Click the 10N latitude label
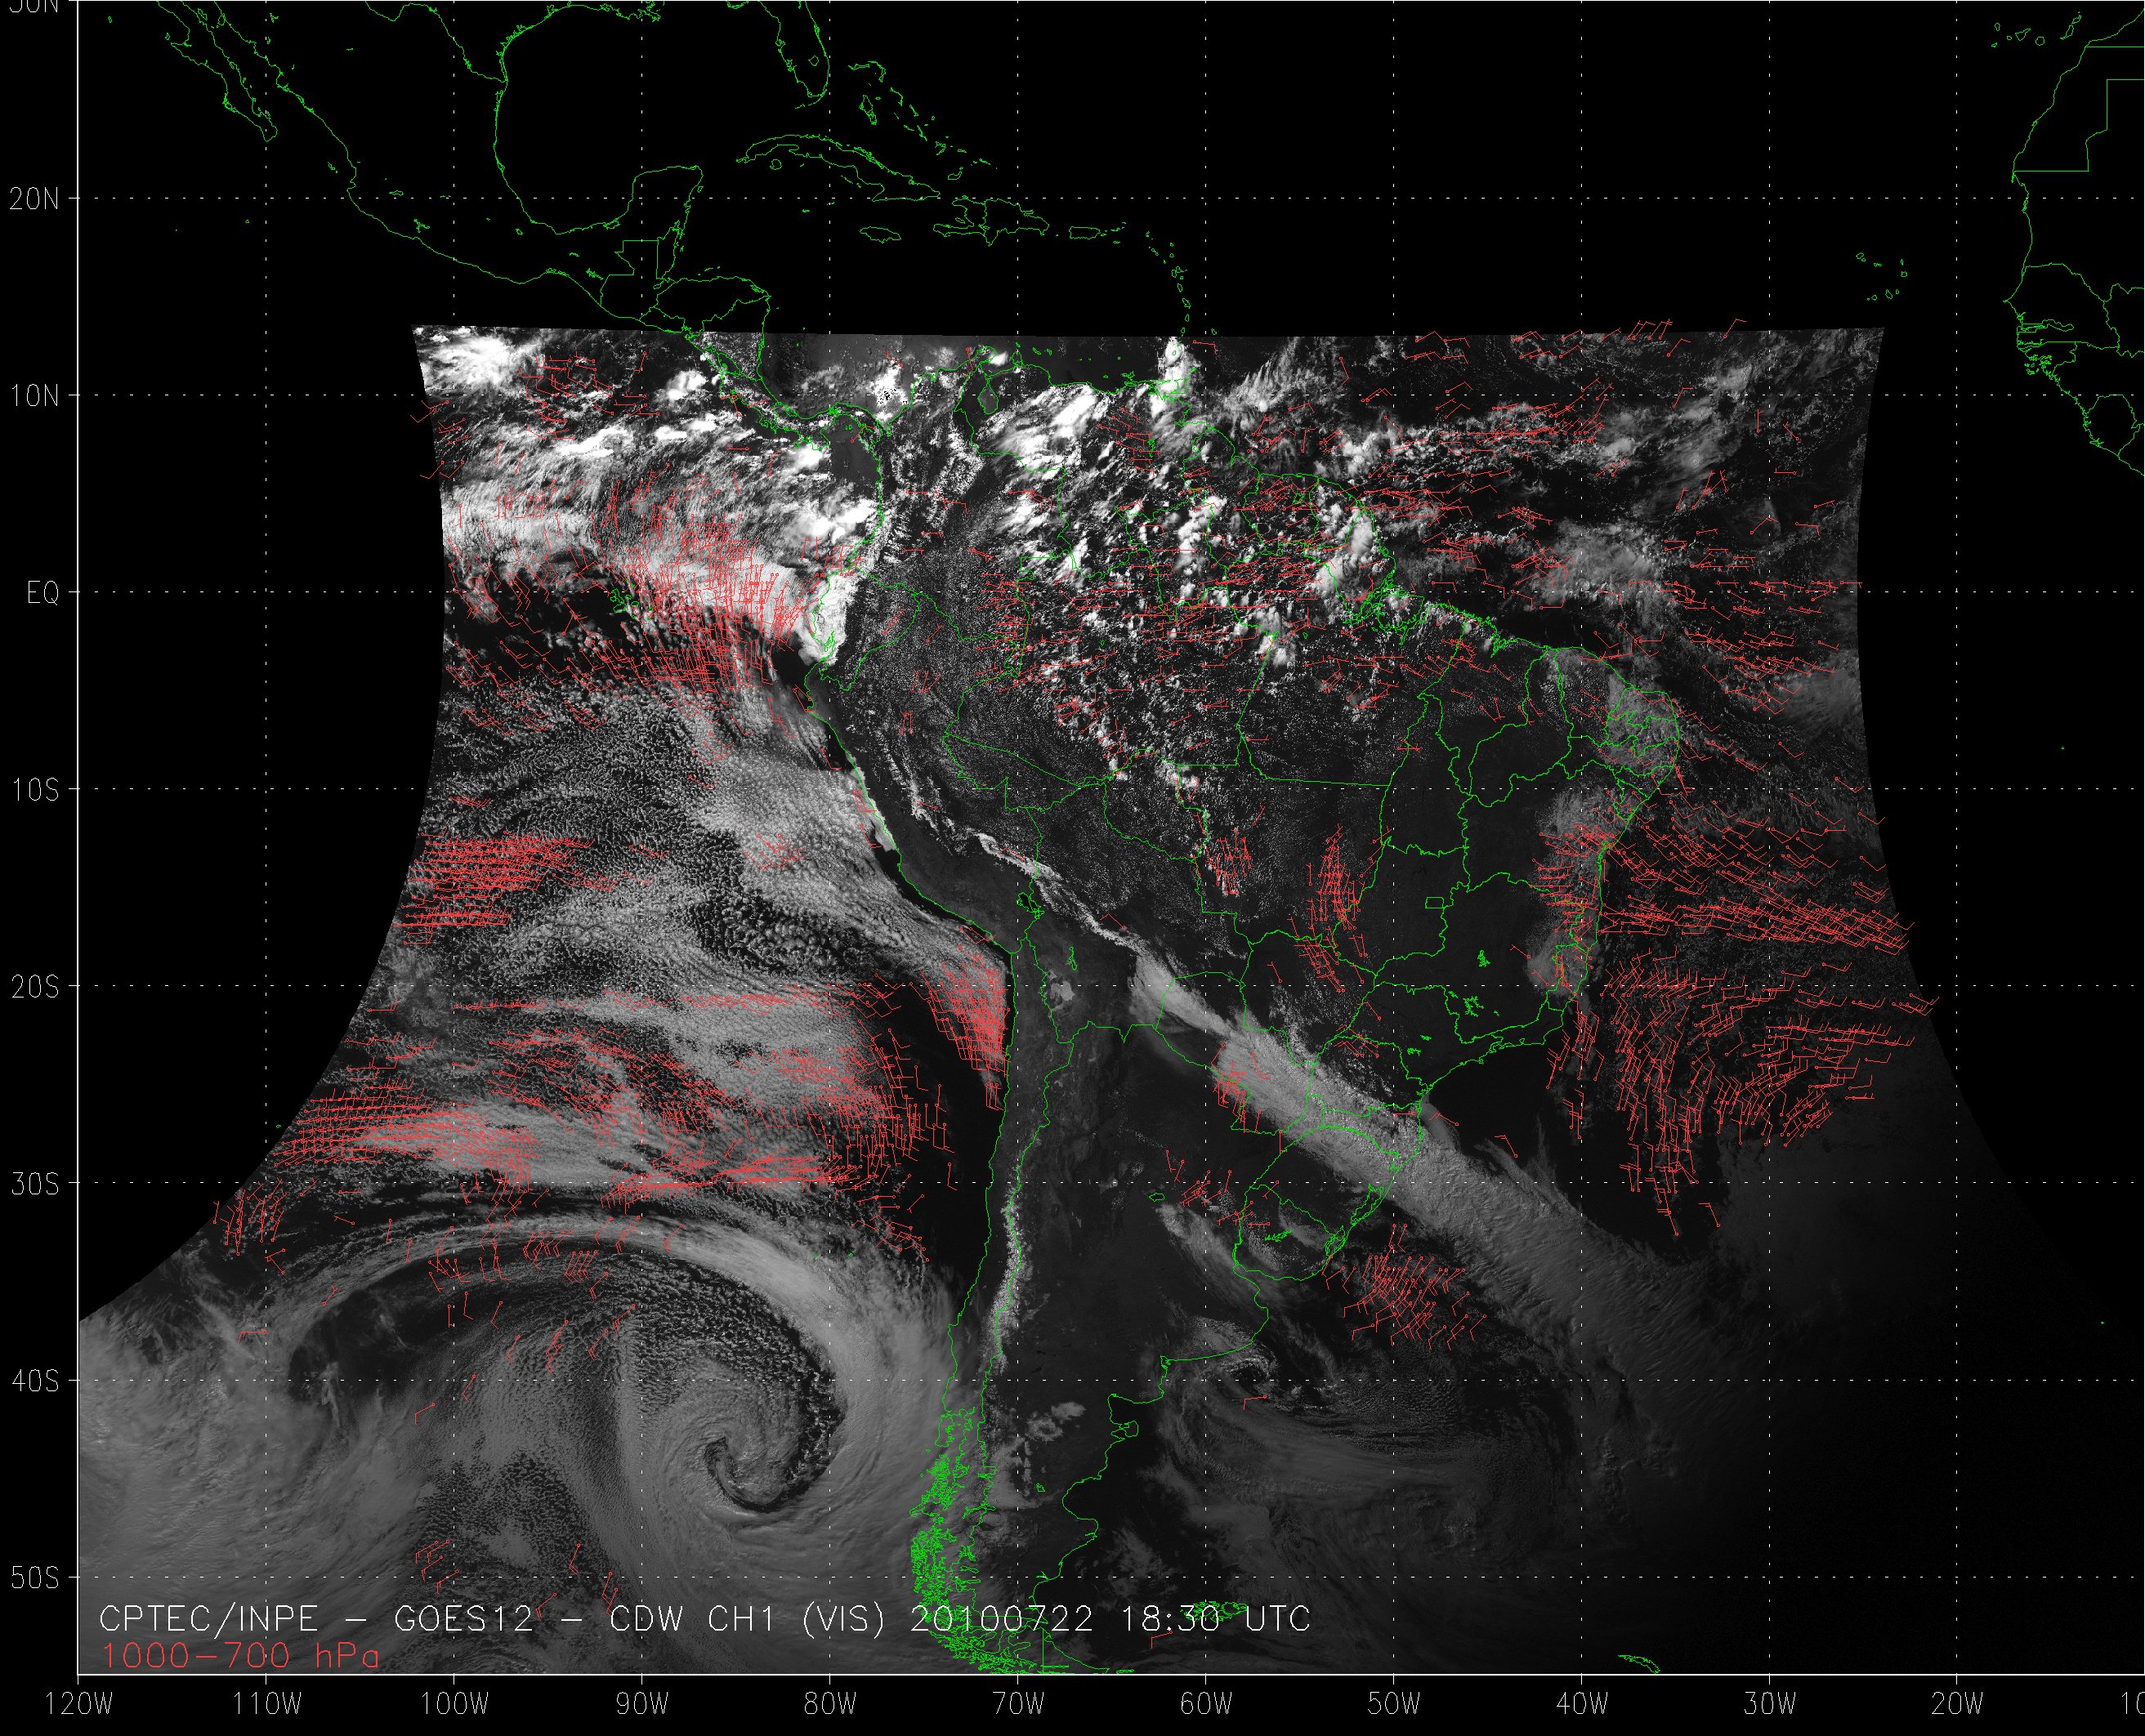 pyautogui.click(x=34, y=396)
